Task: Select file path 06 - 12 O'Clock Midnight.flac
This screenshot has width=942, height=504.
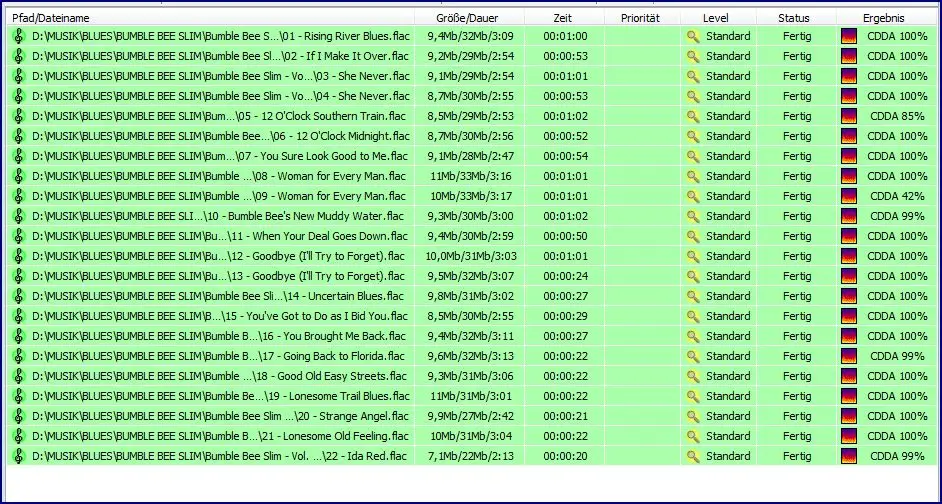Action: [220, 136]
